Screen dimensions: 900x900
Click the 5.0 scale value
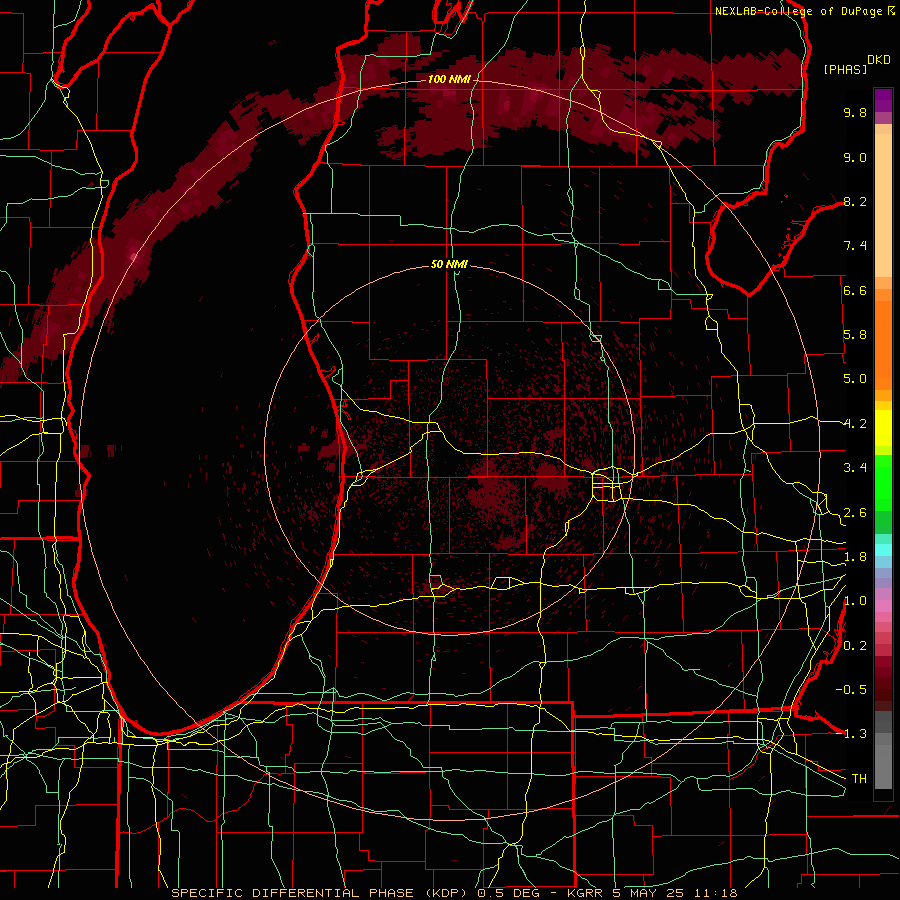coord(855,379)
